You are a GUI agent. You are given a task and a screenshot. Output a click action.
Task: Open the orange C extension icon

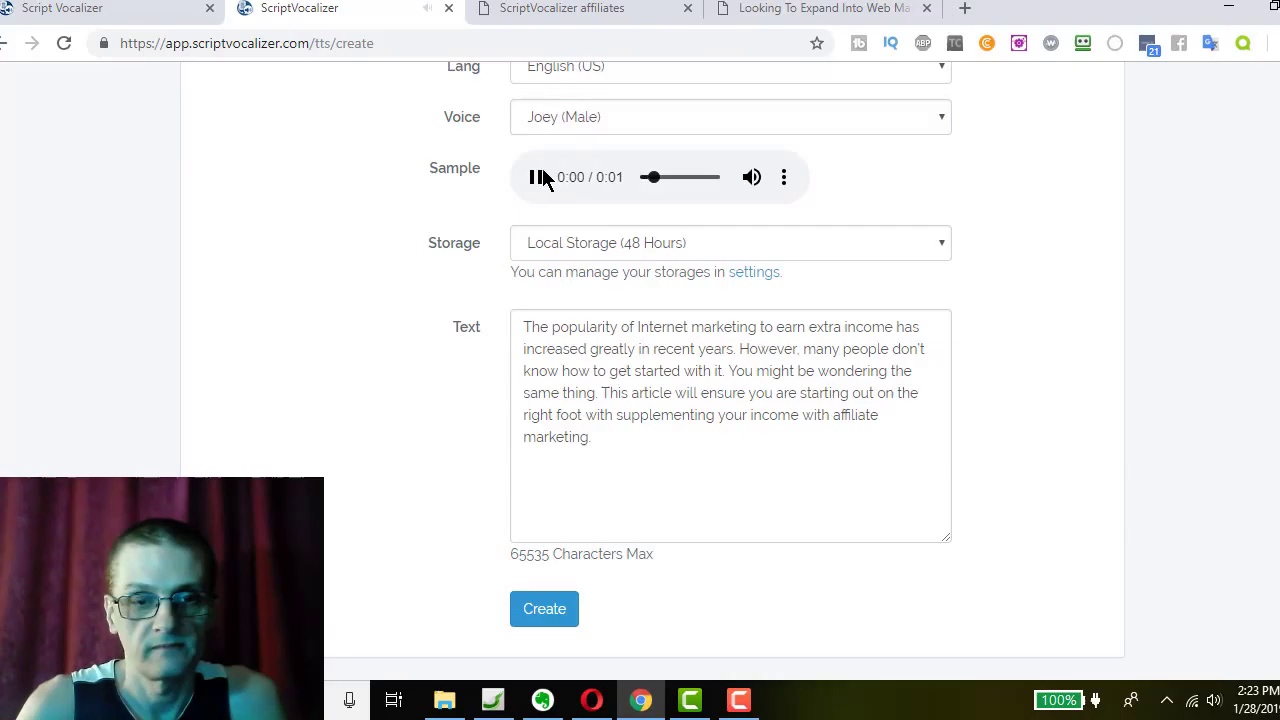click(987, 43)
